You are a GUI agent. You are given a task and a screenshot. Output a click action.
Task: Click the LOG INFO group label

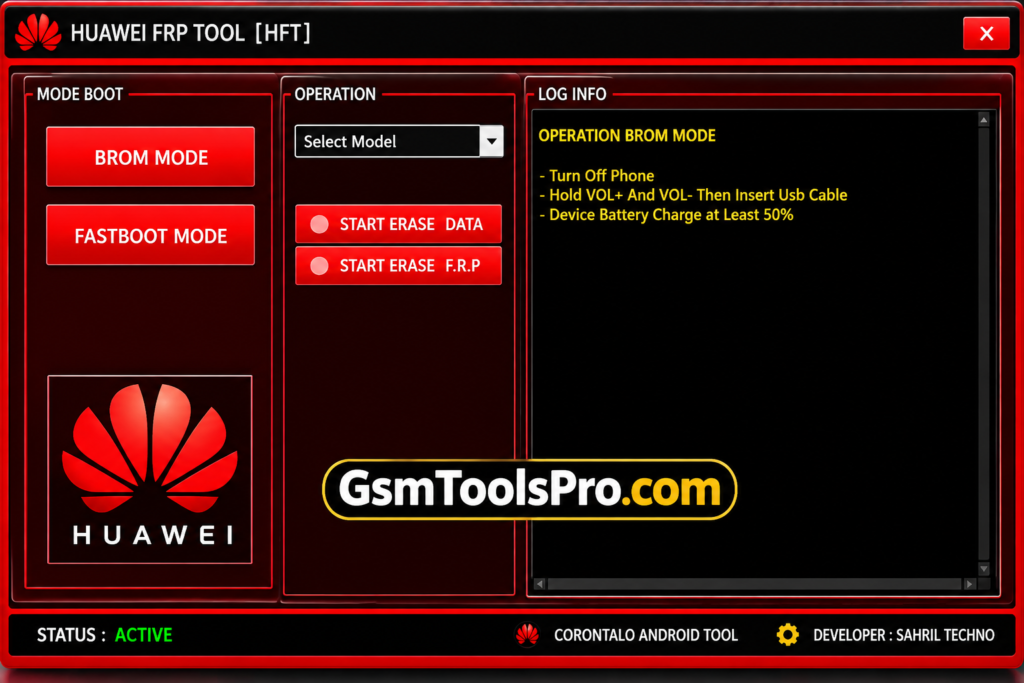coord(572,94)
